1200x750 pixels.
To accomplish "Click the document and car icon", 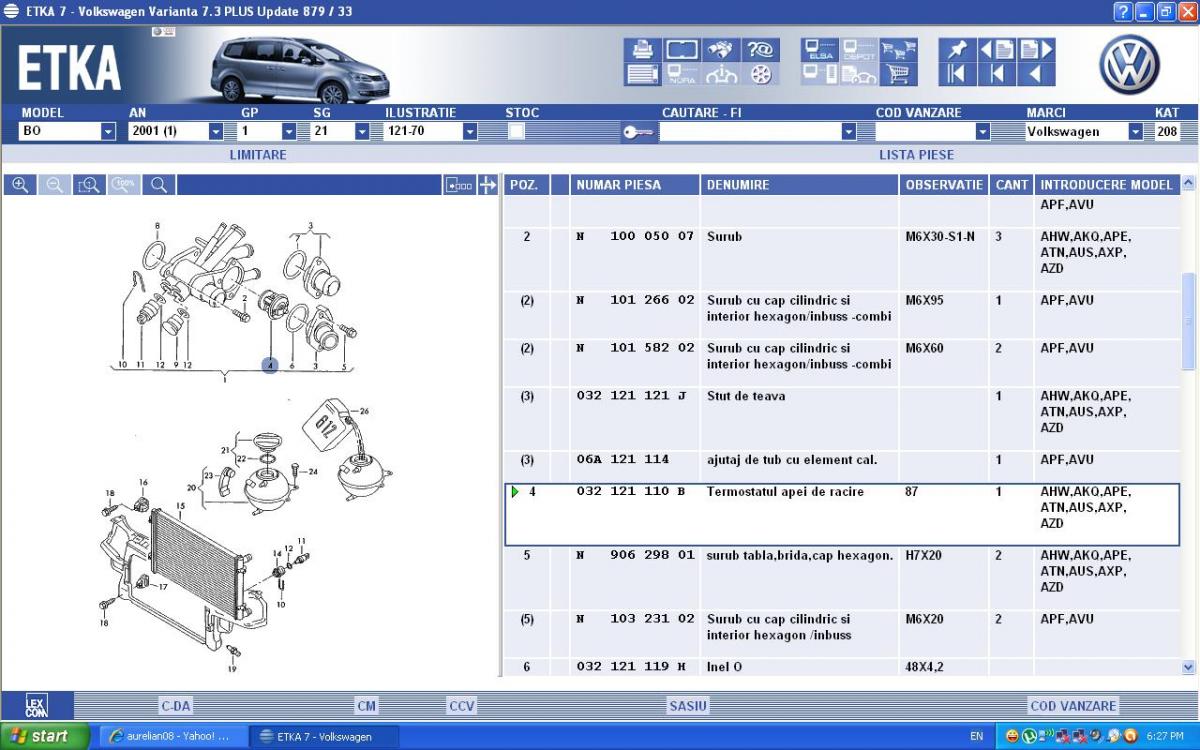I will click(x=859, y=74).
